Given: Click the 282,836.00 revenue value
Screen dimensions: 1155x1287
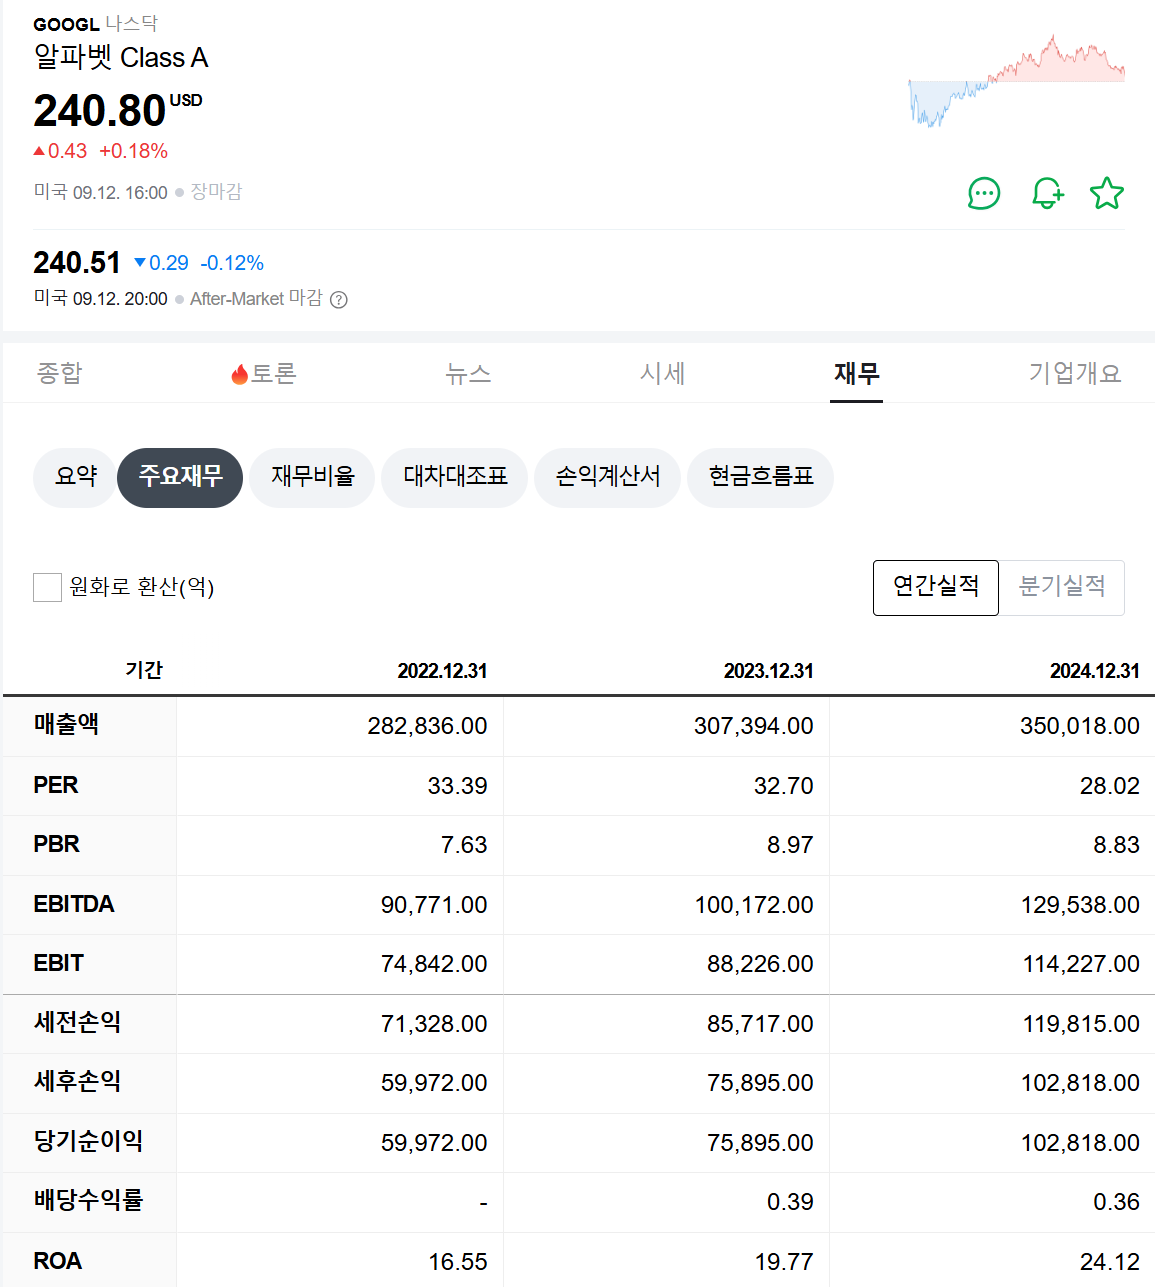Looking at the screenshot, I should point(427,726).
